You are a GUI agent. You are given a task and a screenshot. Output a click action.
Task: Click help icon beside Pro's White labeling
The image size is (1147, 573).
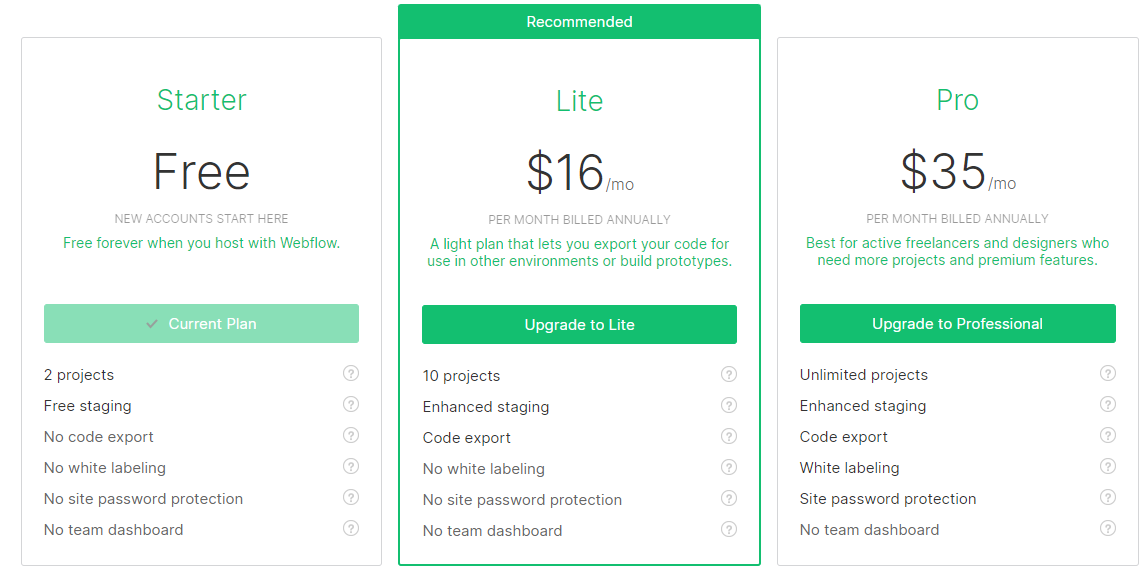tap(1108, 466)
